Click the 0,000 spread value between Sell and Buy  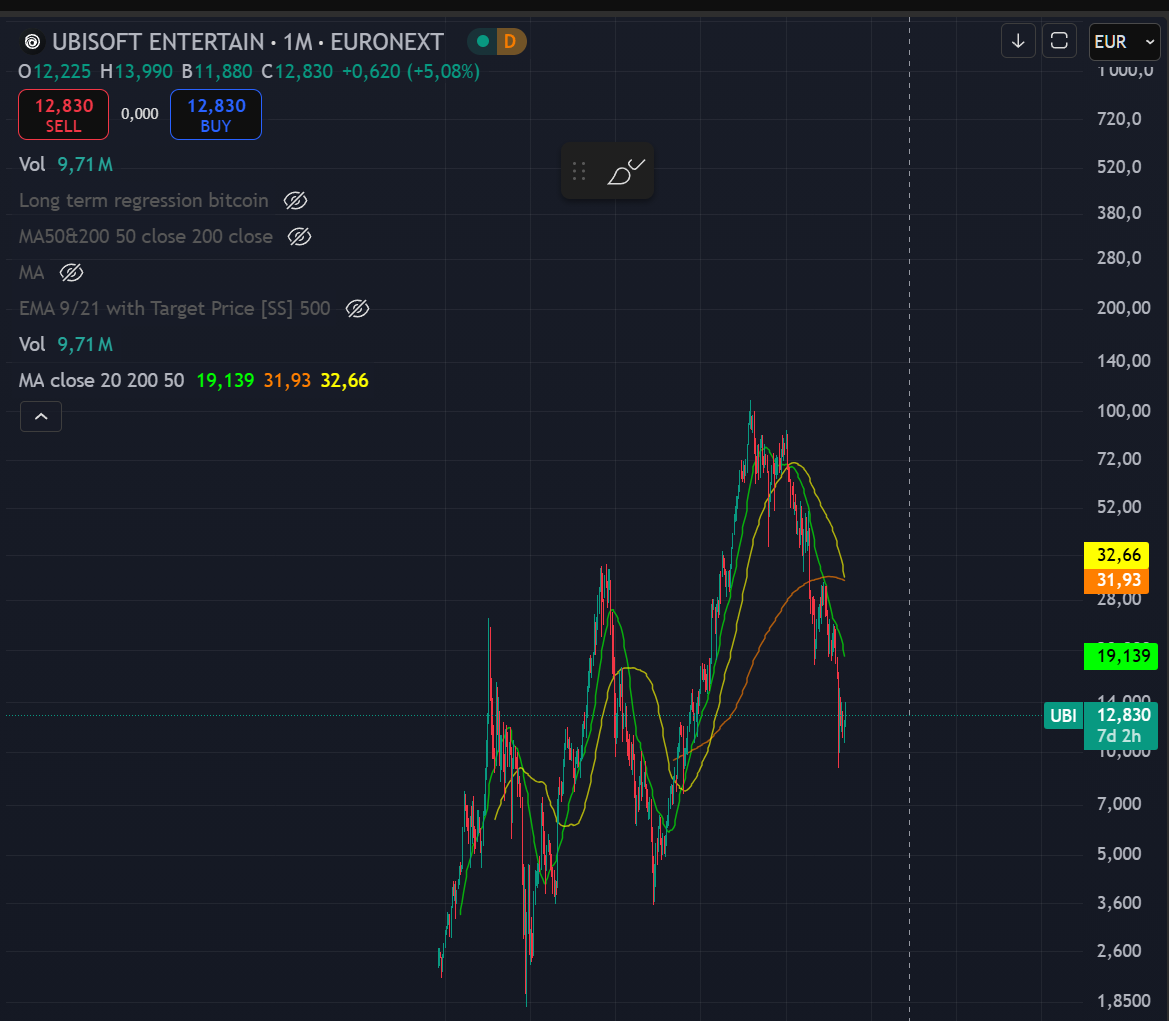tap(139, 114)
